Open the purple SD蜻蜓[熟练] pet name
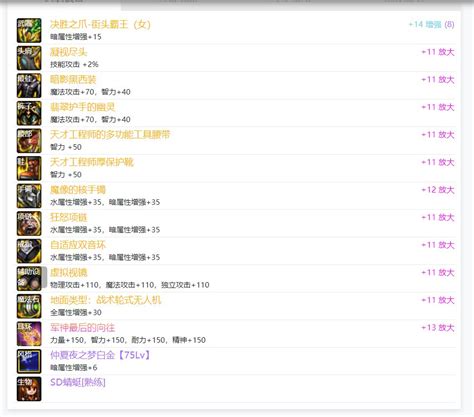Viewport: 474px width, 417px height. (78, 382)
